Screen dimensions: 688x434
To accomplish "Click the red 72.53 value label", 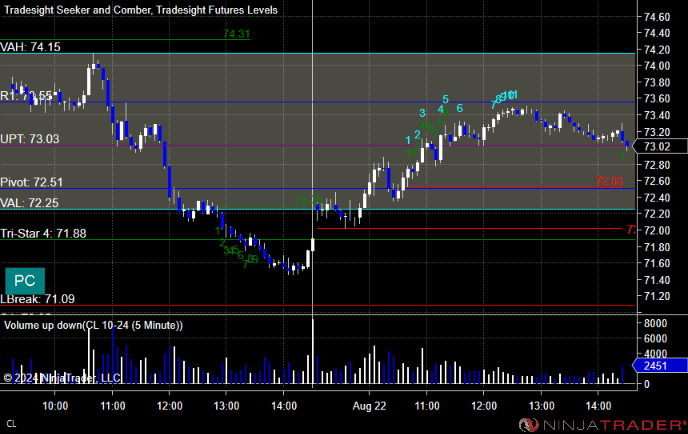I will tap(609, 181).
